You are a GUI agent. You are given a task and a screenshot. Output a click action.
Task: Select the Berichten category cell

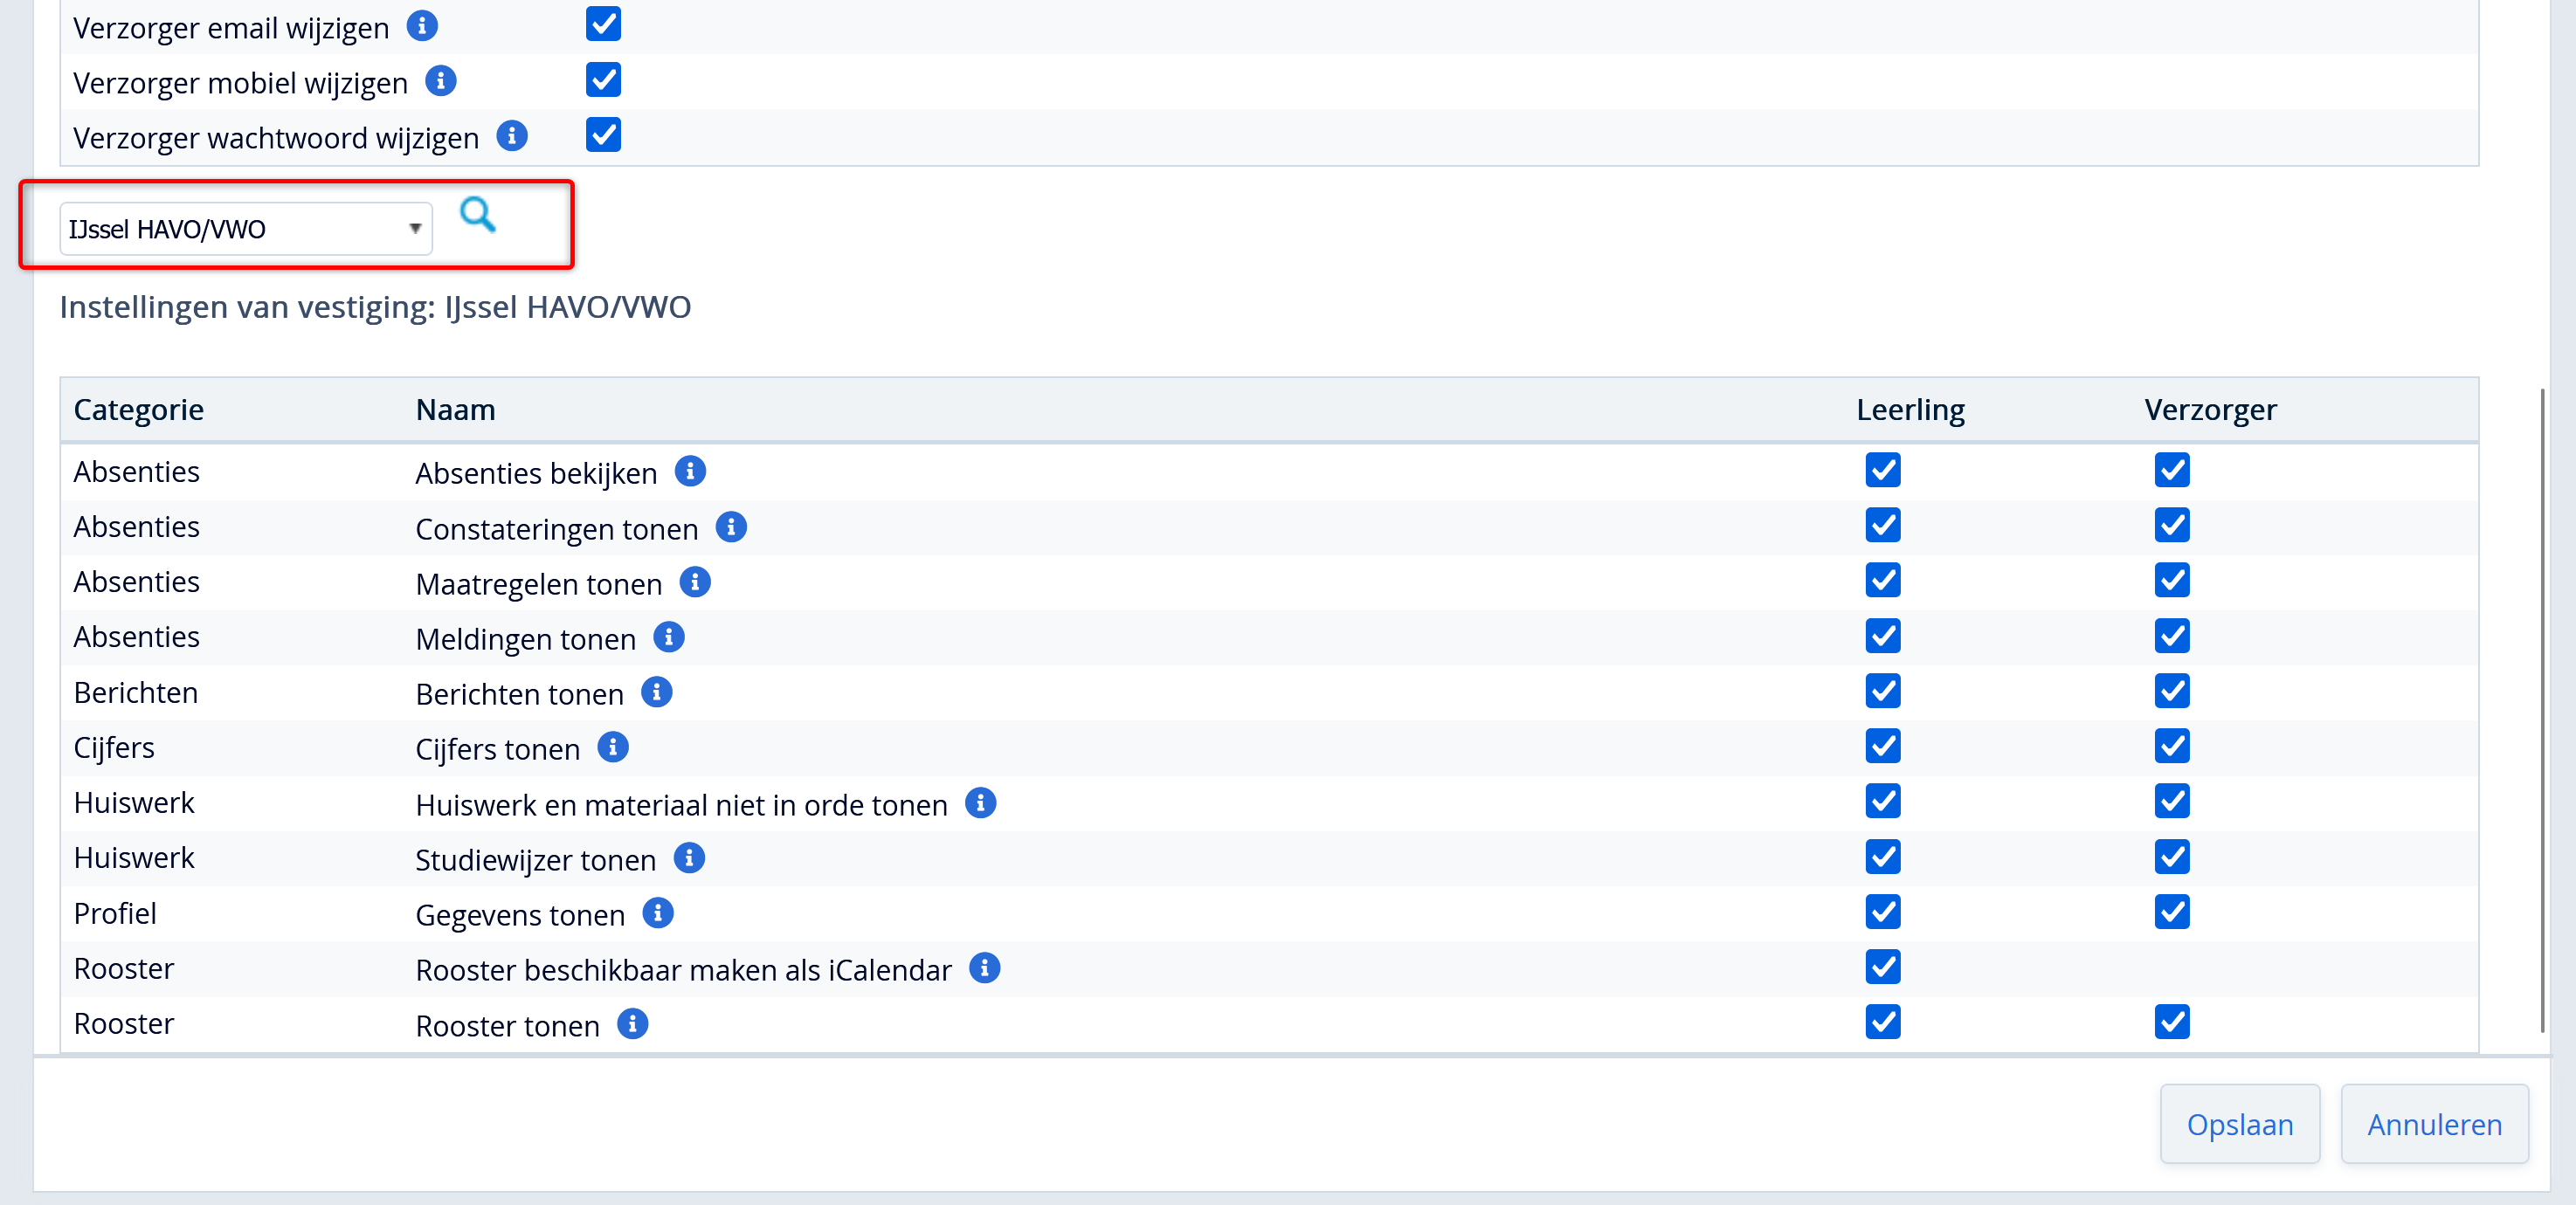click(x=136, y=692)
